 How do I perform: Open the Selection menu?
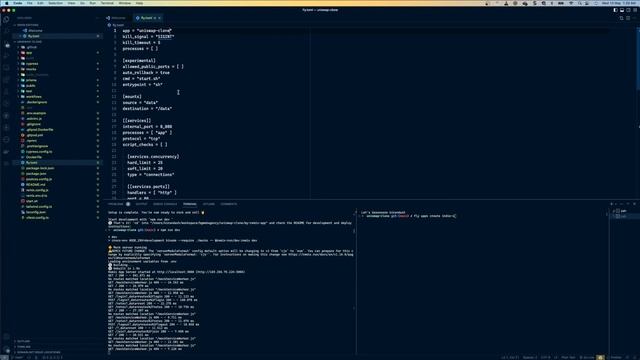click(x=56, y=3)
